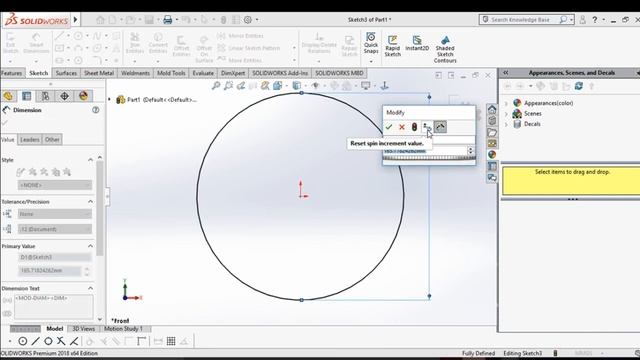This screenshot has width=640, height=360.
Task: Click the Dimension help question mark
Action: coord(96,110)
